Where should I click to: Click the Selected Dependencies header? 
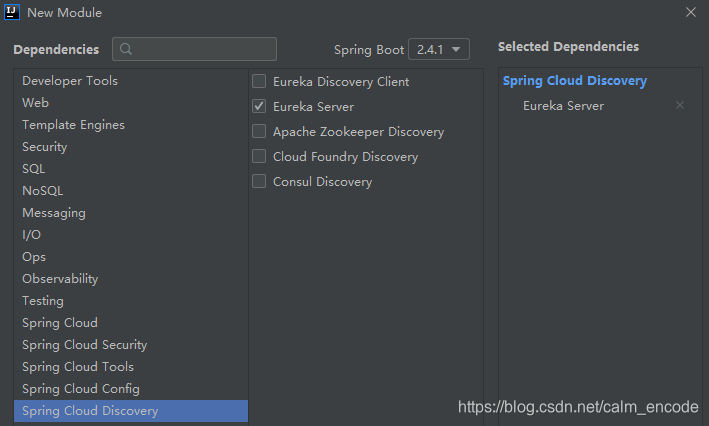pos(568,47)
